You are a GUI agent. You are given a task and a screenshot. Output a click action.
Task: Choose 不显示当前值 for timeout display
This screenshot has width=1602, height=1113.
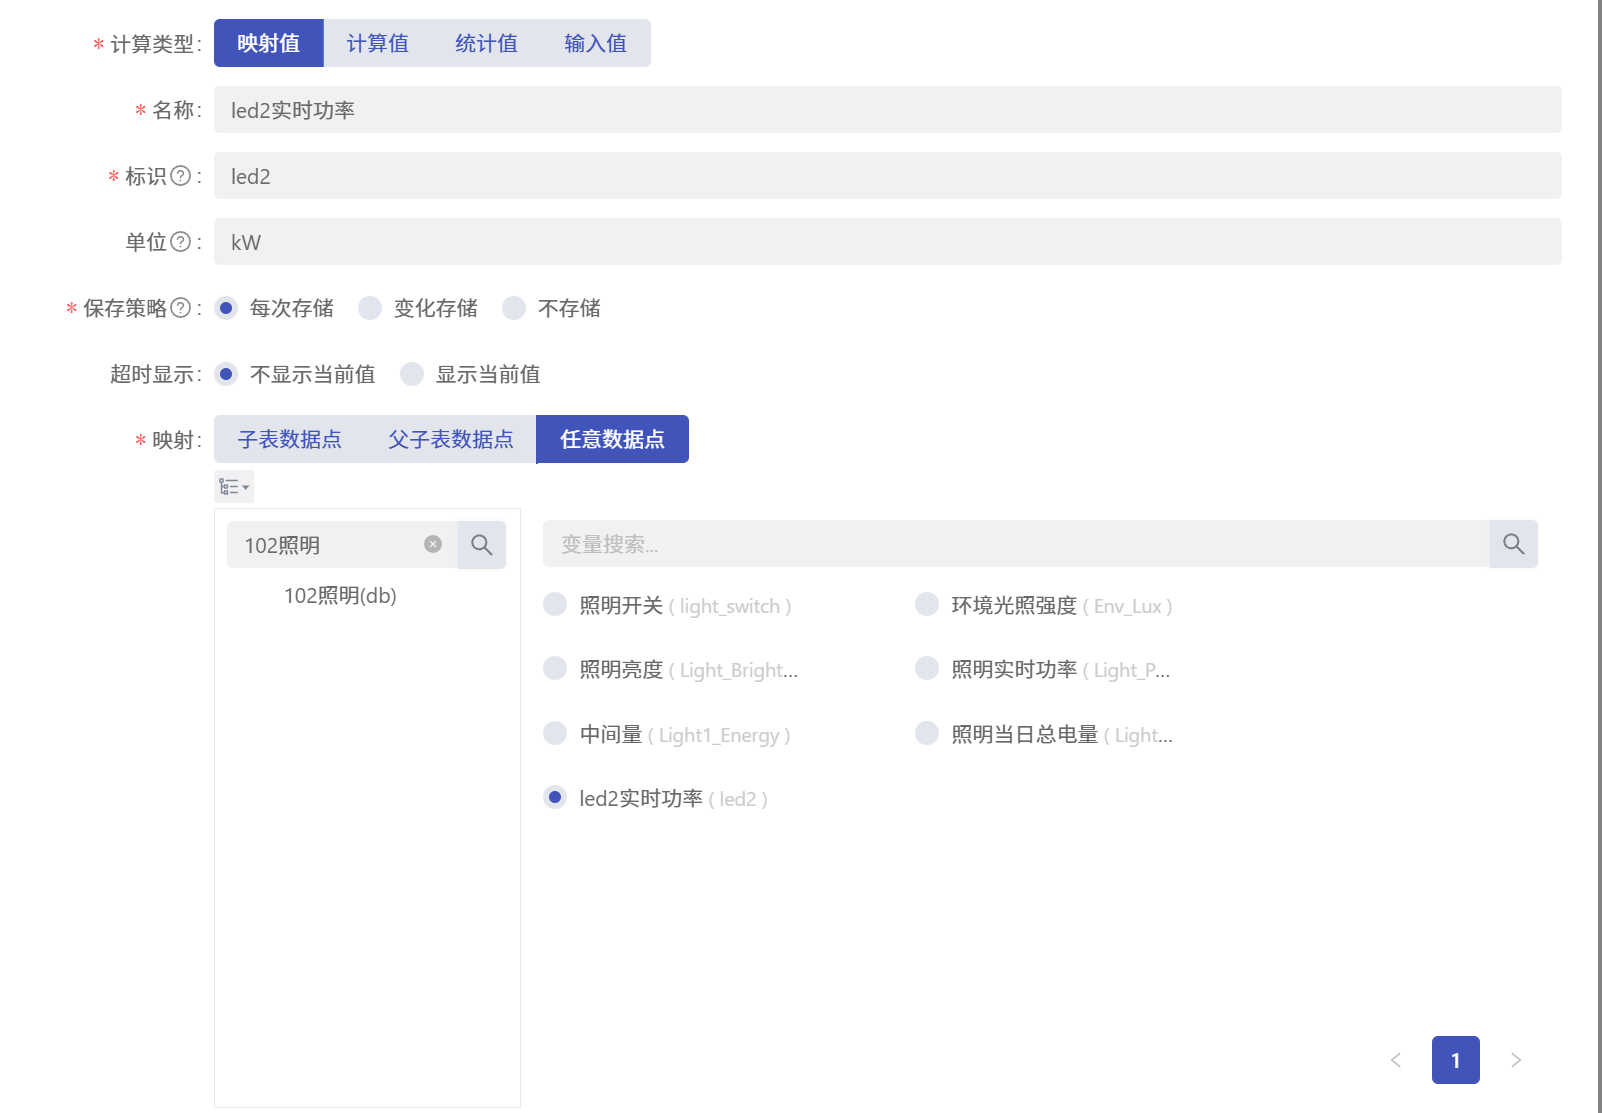[226, 374]
